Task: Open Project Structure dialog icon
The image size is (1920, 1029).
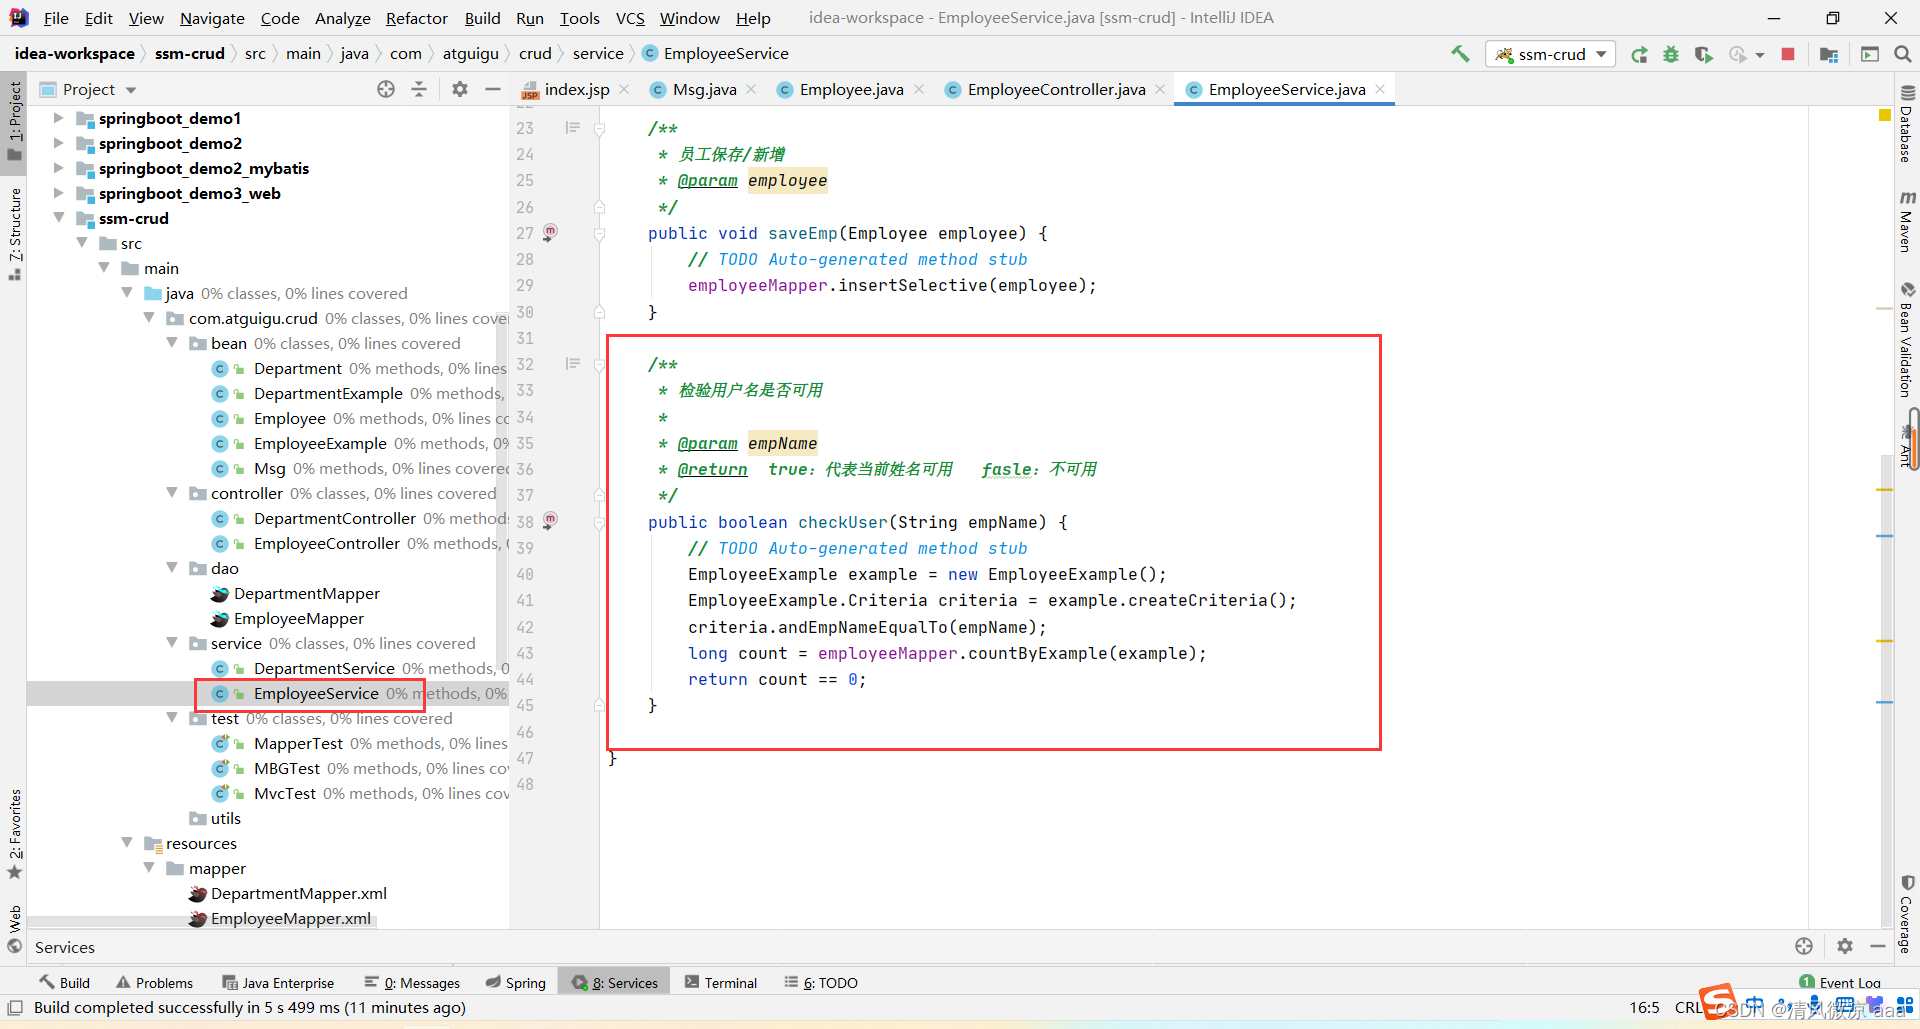Action: [1829, 54]
